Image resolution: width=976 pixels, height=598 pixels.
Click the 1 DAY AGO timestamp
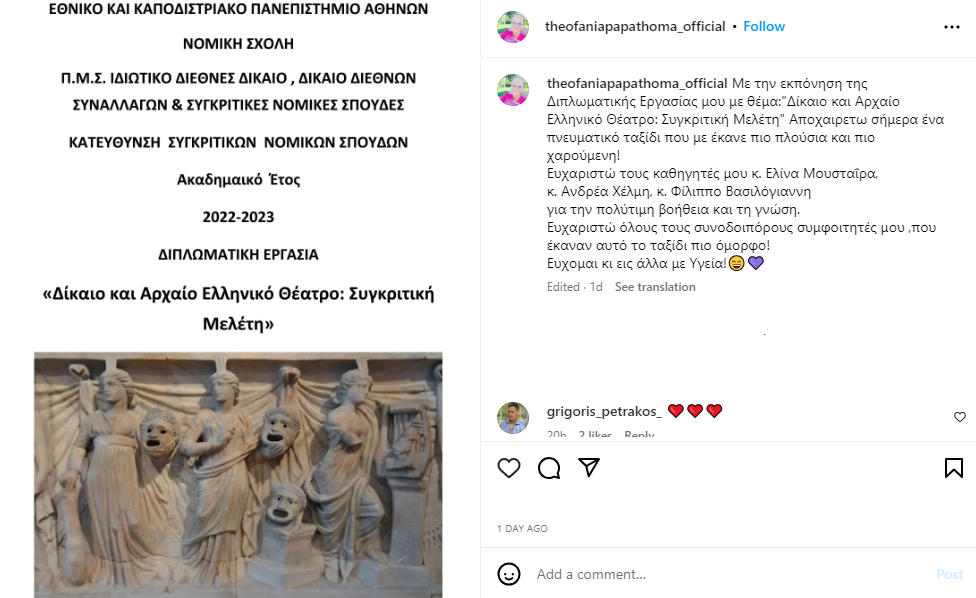tap(522, 528)
